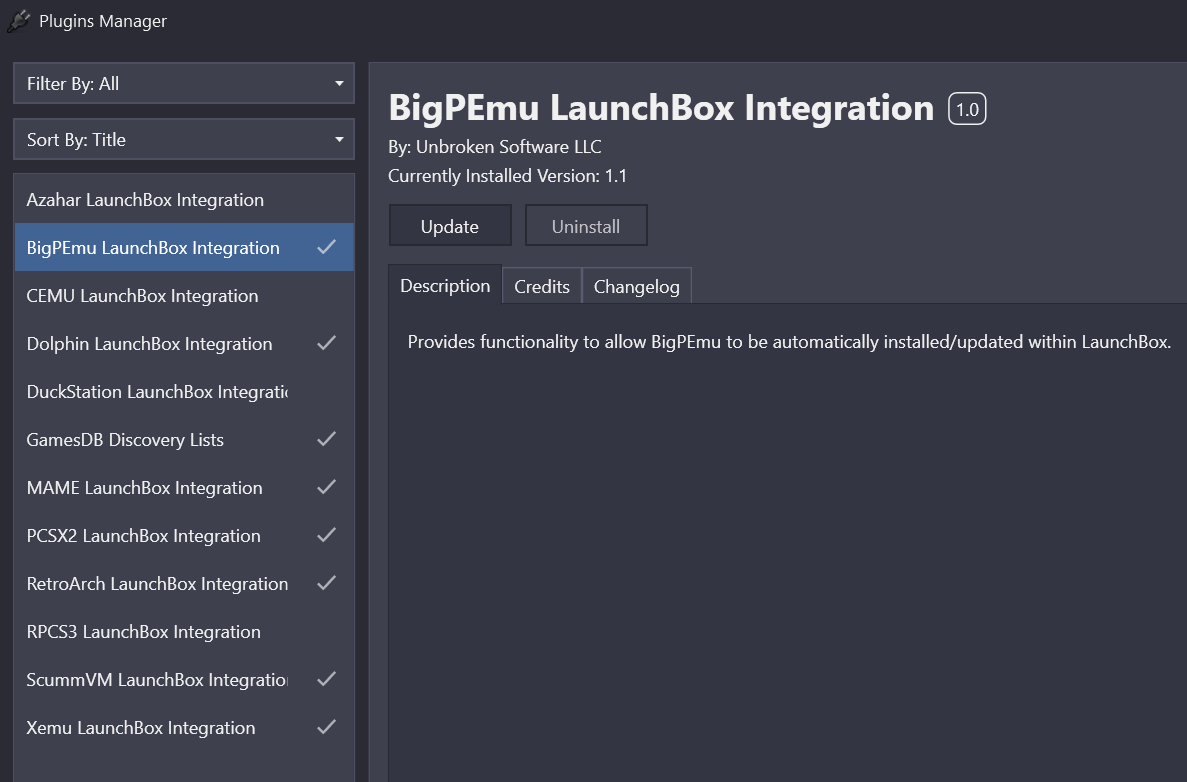Switch to the Credits tab
The width and height of the screenshot is (1187, 782).
click(542, 287)
